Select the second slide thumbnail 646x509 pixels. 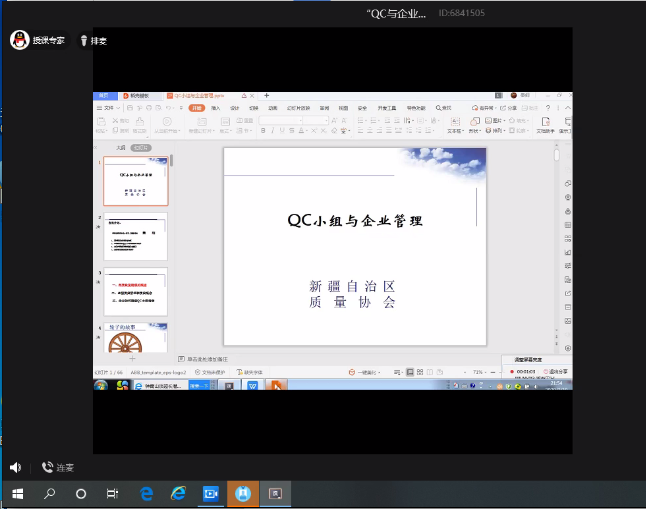tap(136, 237)
